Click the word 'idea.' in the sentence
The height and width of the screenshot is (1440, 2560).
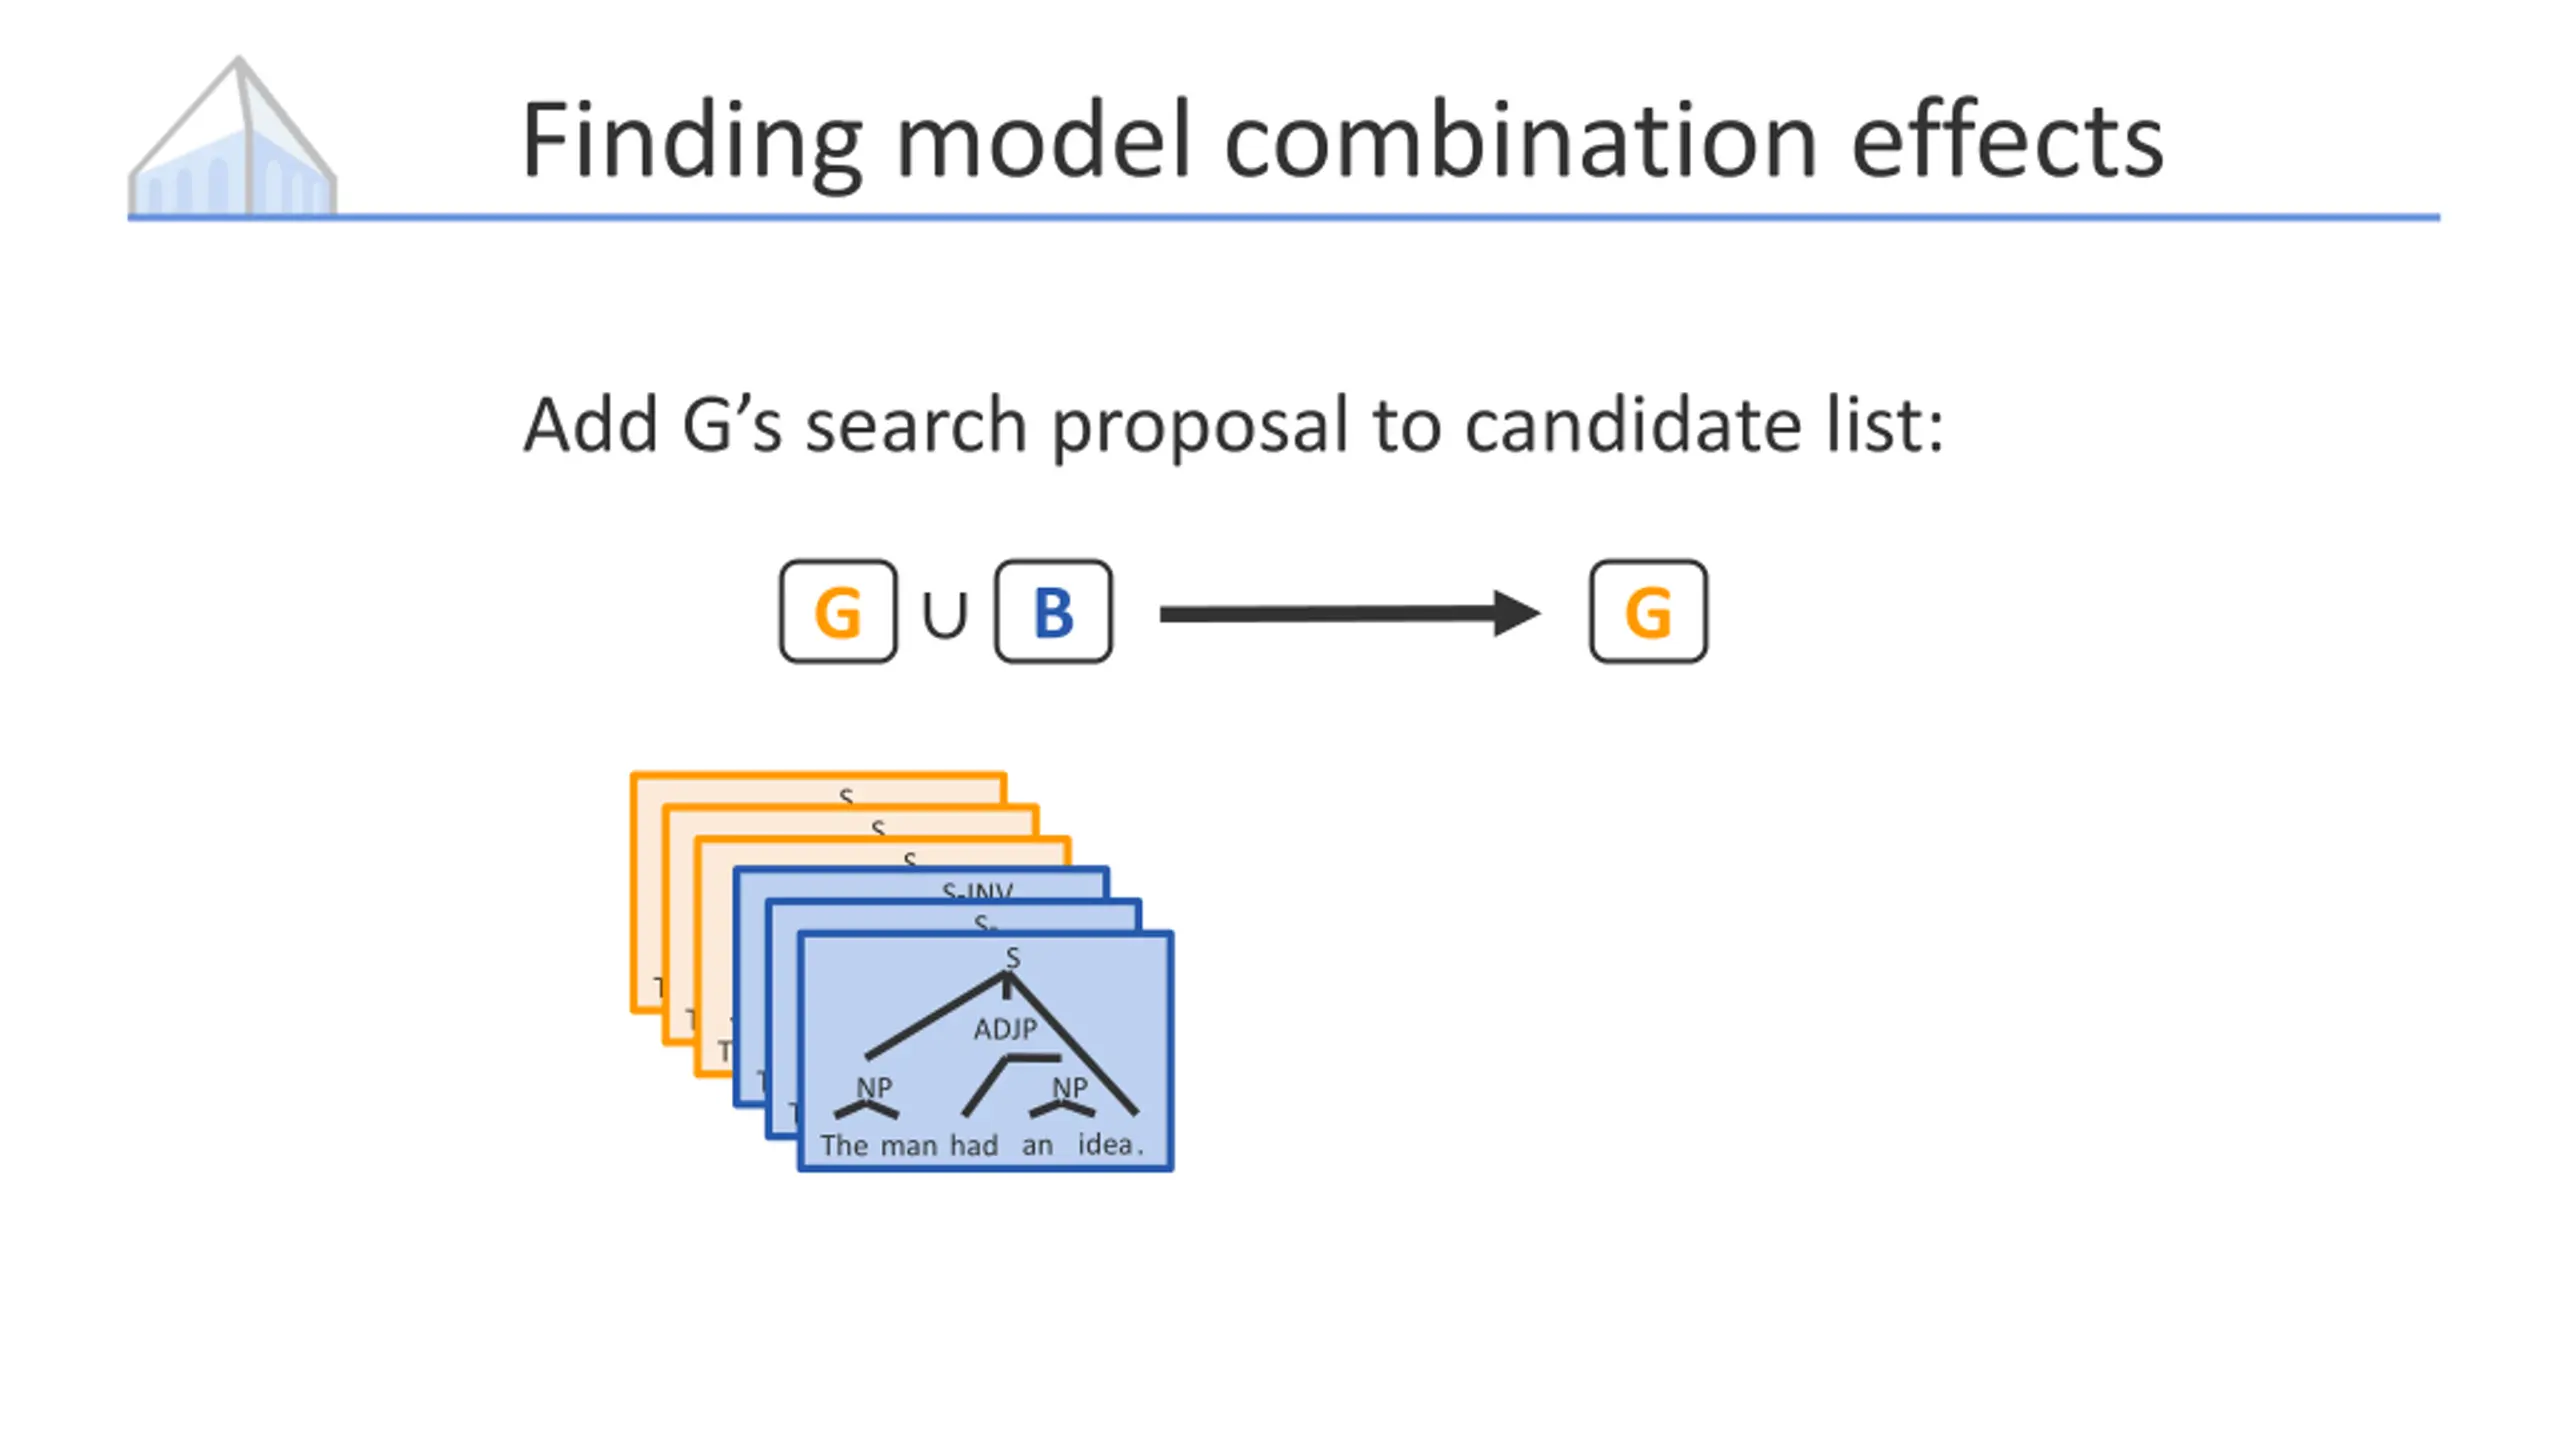[x=1110, y=1144]
